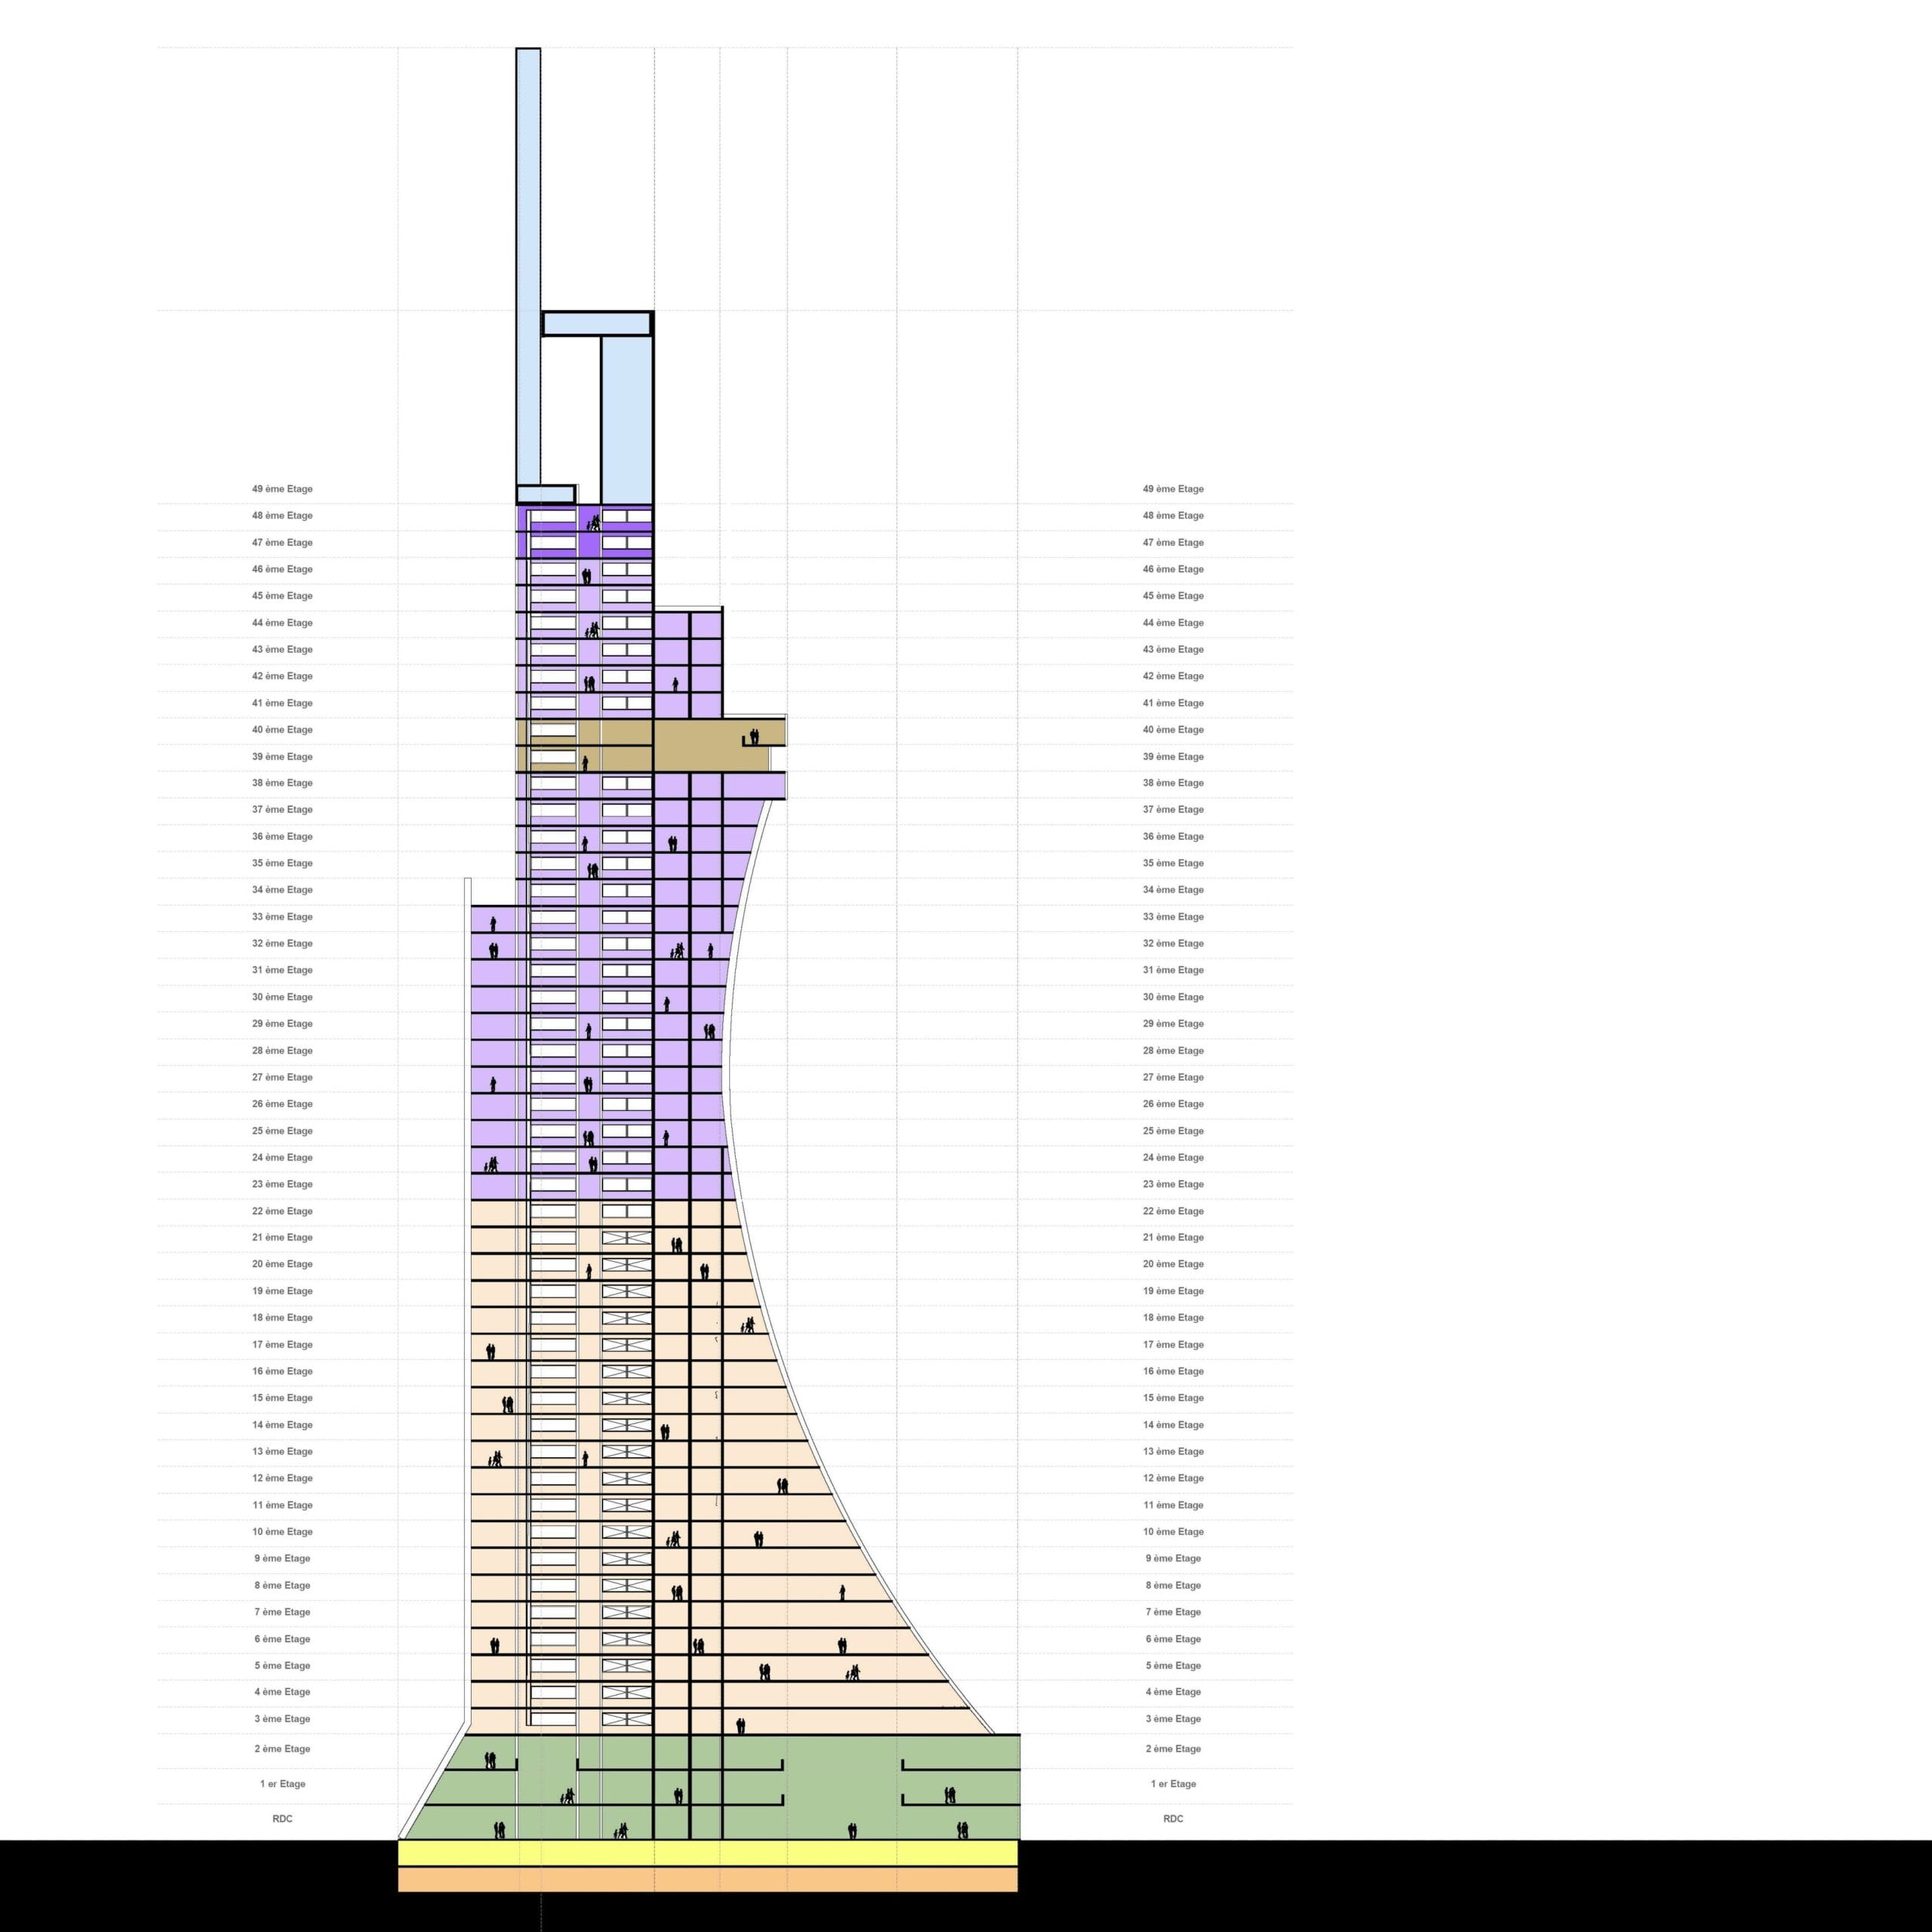Click the right "44 ème Etage" label
1932x1932 pixels.
(1173, 623)
